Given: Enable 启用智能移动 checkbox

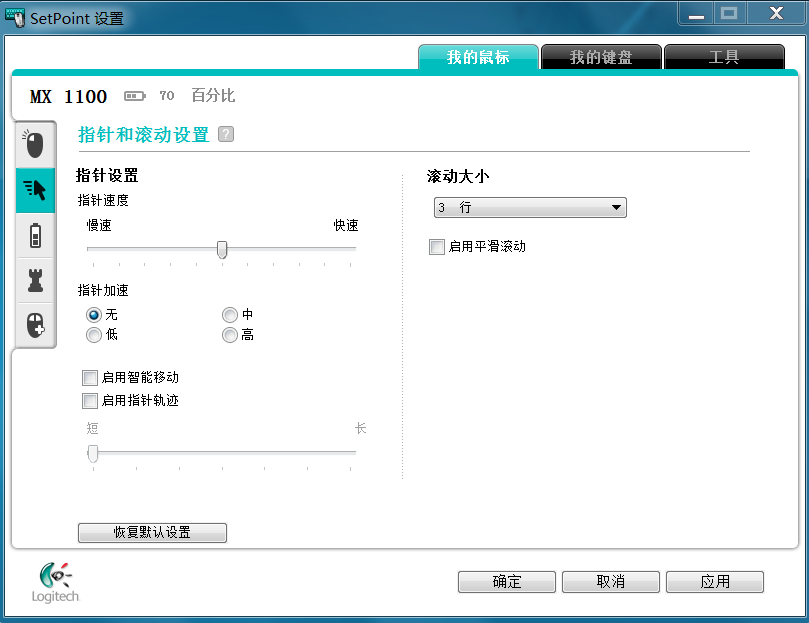Looking at the screenshot, I should (90, 378).
